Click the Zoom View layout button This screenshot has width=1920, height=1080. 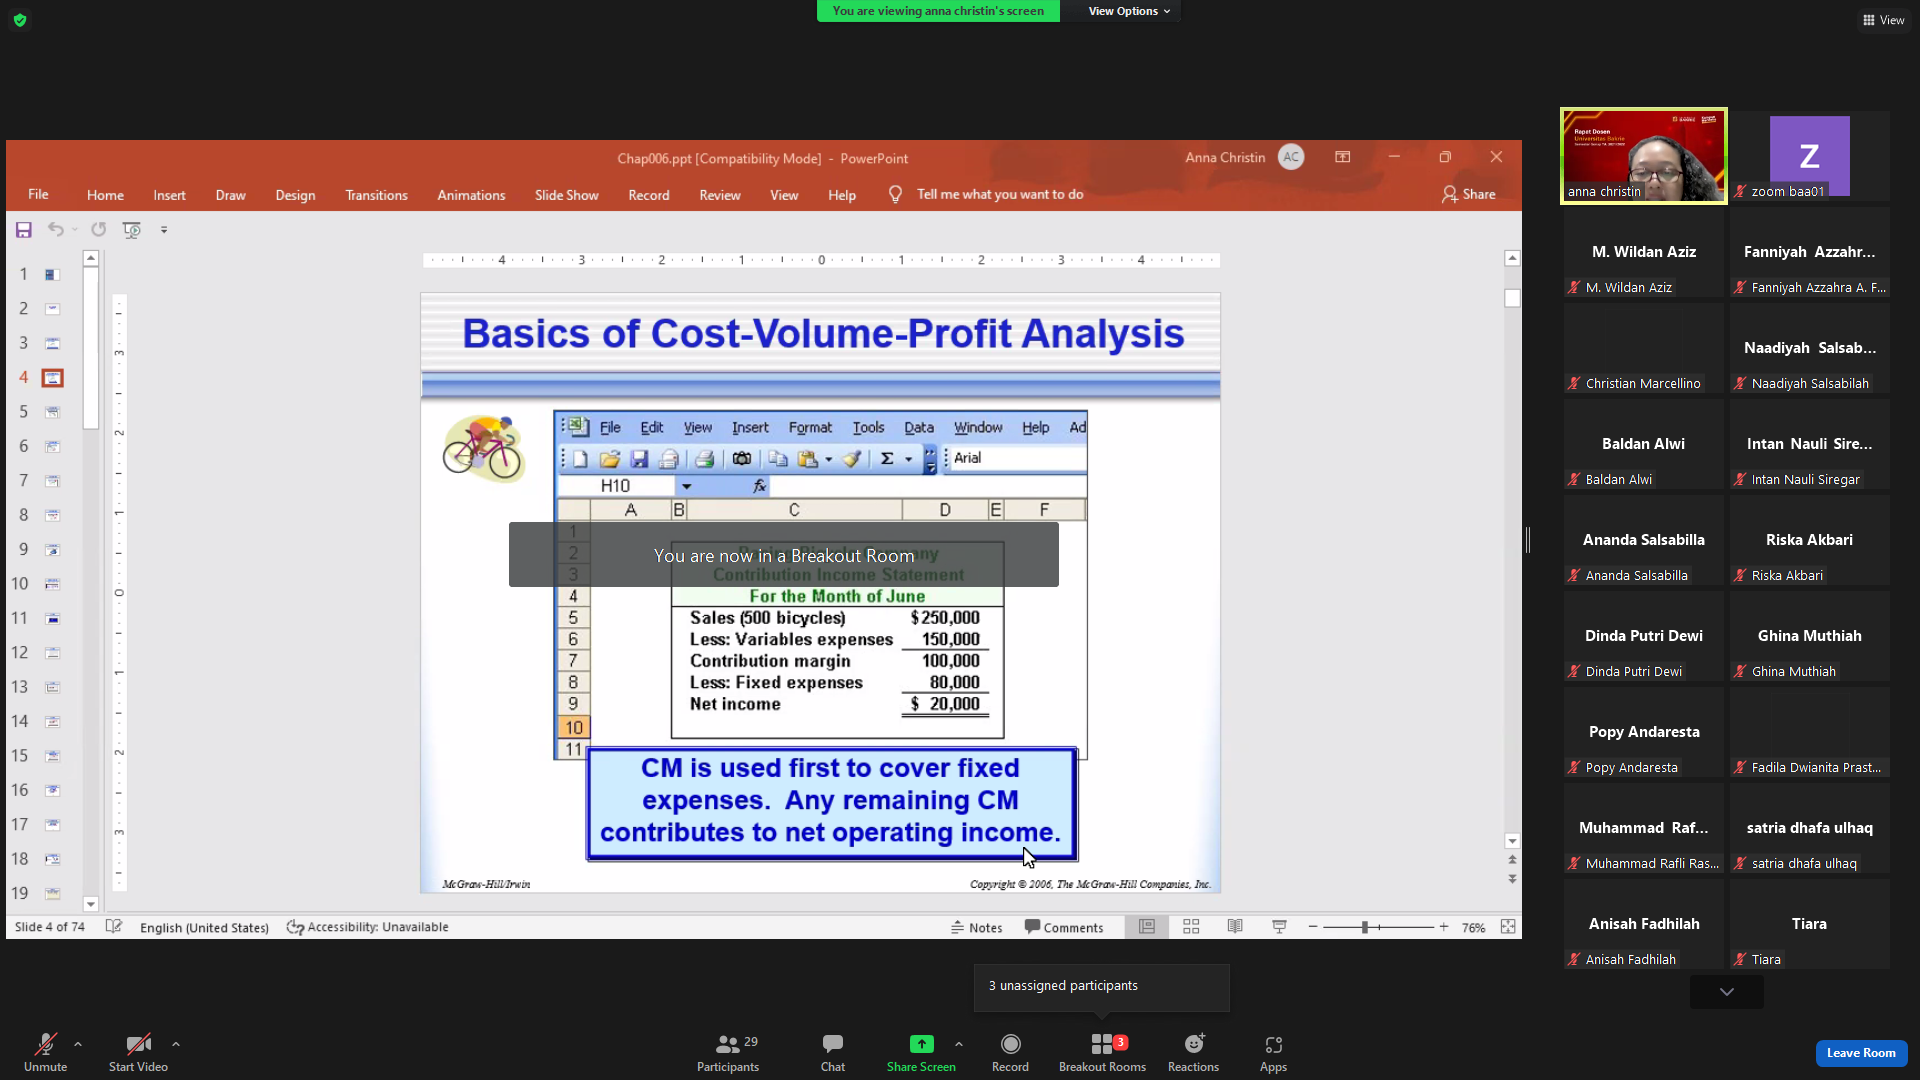tap(1883, 20)
